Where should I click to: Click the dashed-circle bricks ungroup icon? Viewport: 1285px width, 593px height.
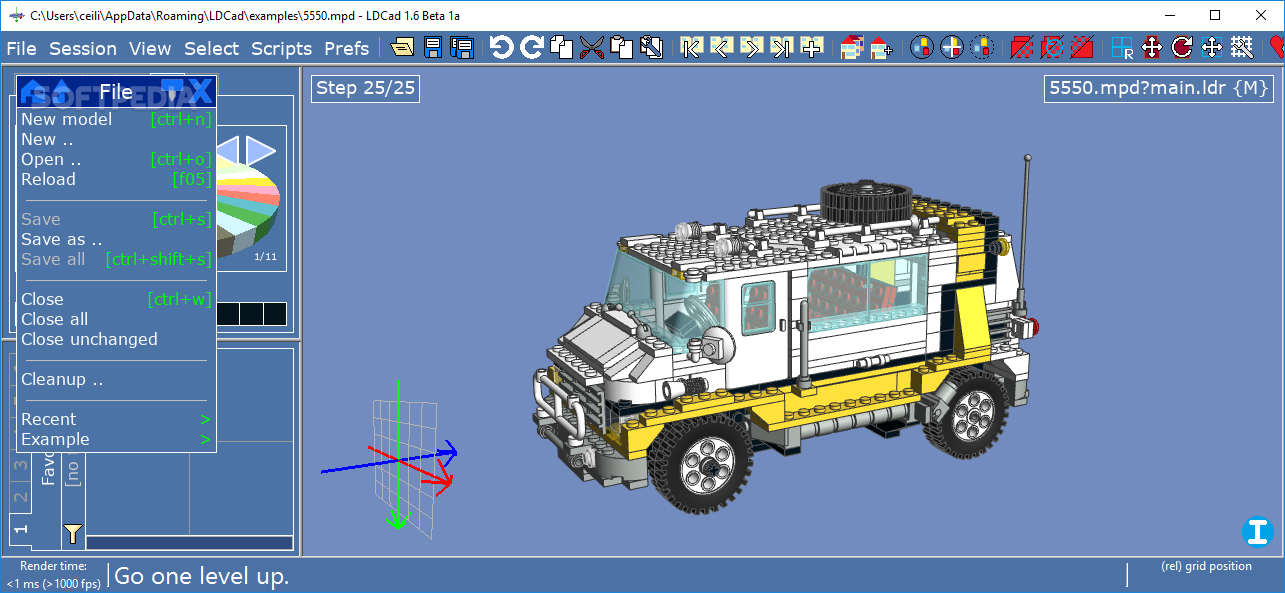(x=982, y=47)
